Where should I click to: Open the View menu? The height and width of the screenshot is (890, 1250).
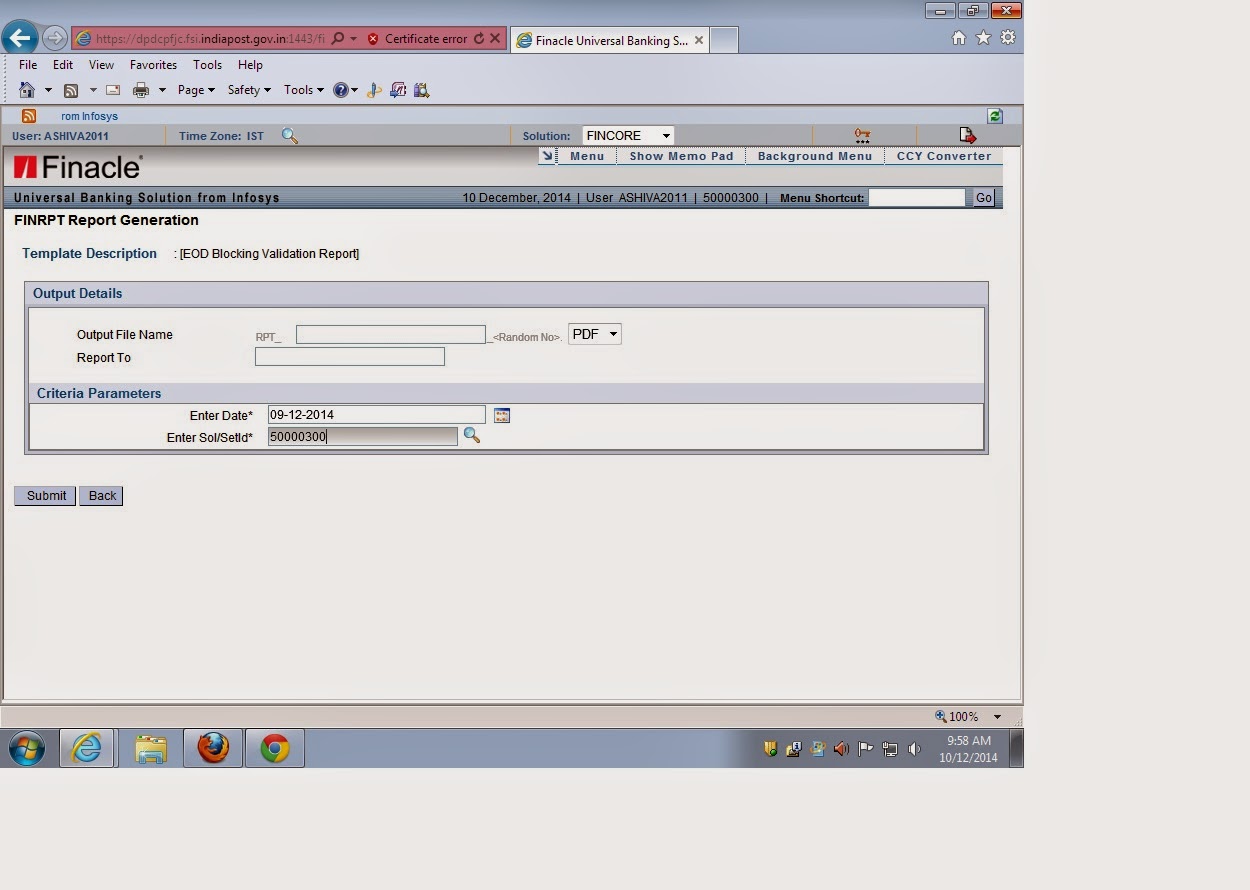[101, 65]
